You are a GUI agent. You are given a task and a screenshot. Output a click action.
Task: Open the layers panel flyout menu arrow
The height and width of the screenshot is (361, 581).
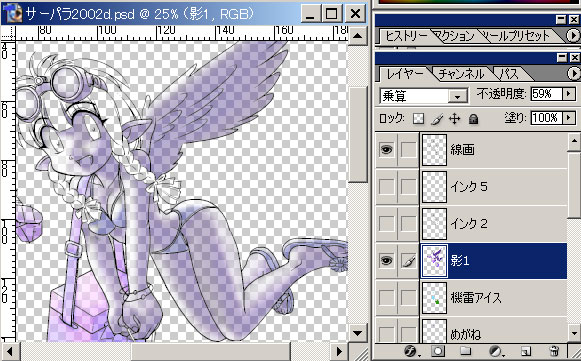pos(573,73)
